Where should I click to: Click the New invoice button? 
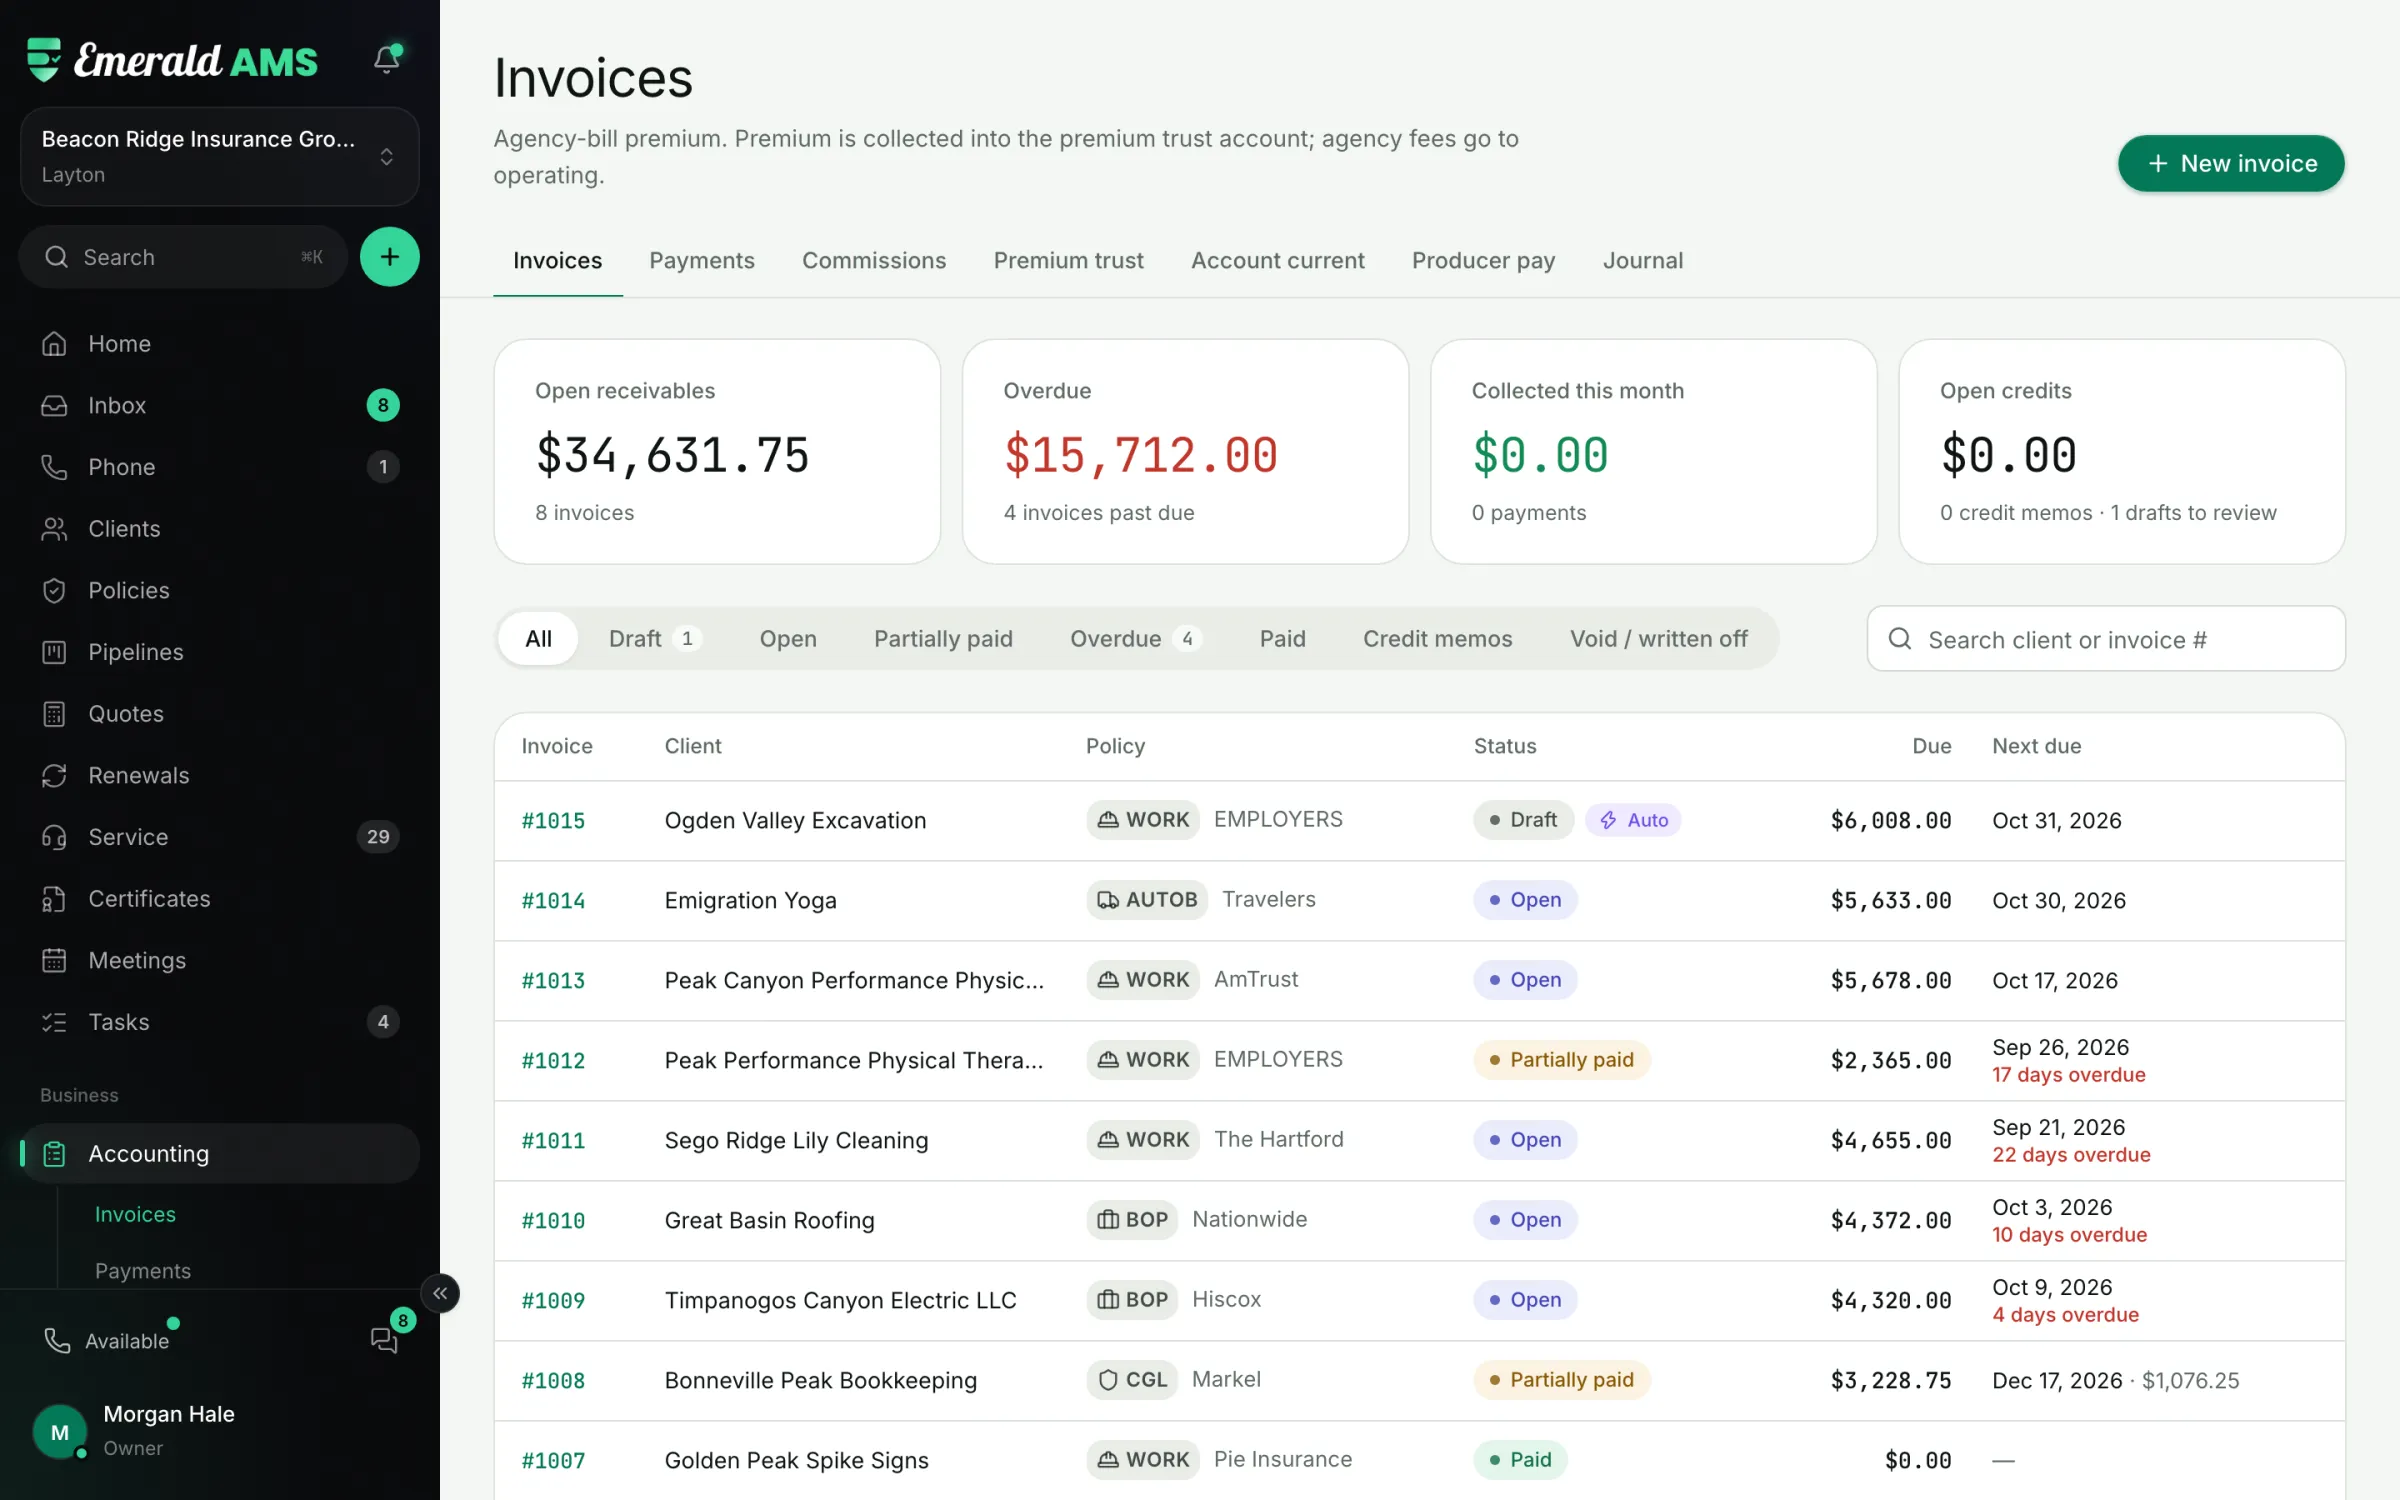click(x=2230, y=163)
